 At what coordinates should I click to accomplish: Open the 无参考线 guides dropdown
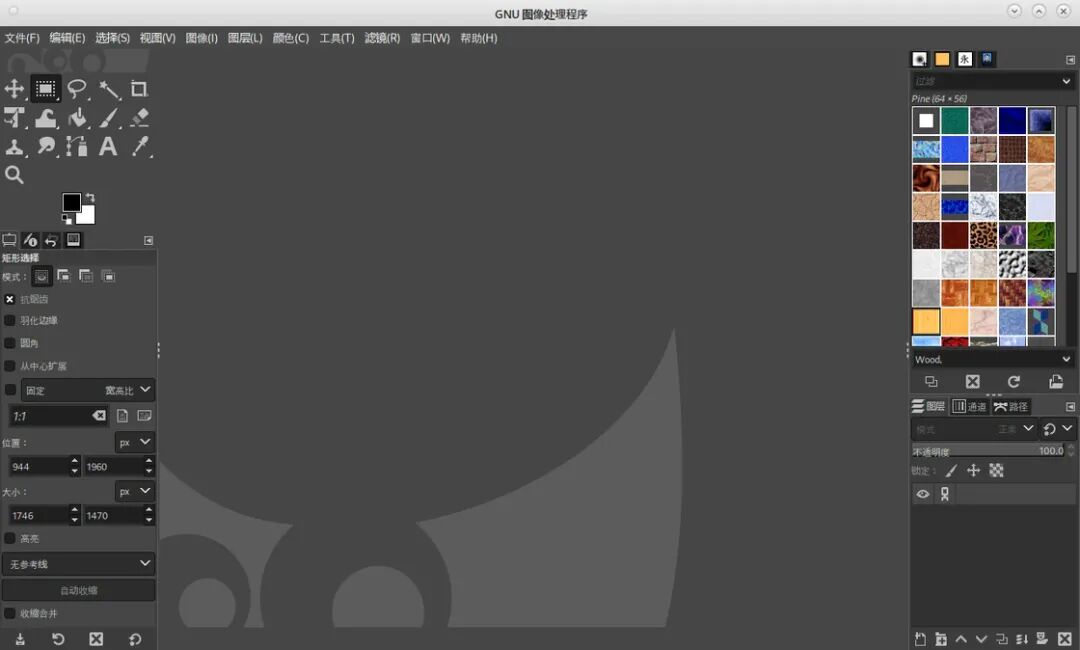coord(79,564)
